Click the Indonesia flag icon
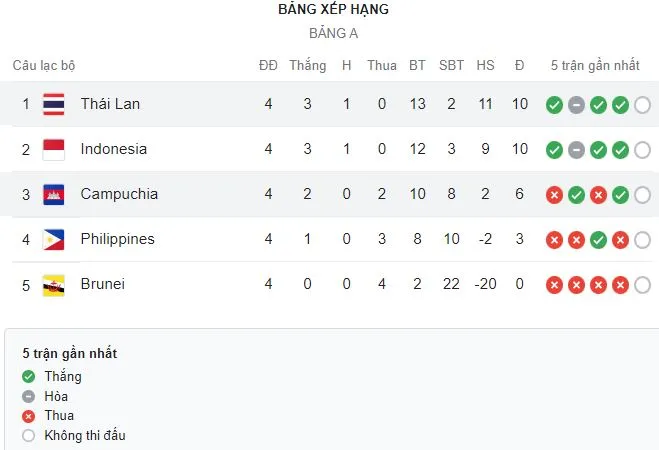The width and height of the screenshot is (659, 450). click(x=54, y=149)
